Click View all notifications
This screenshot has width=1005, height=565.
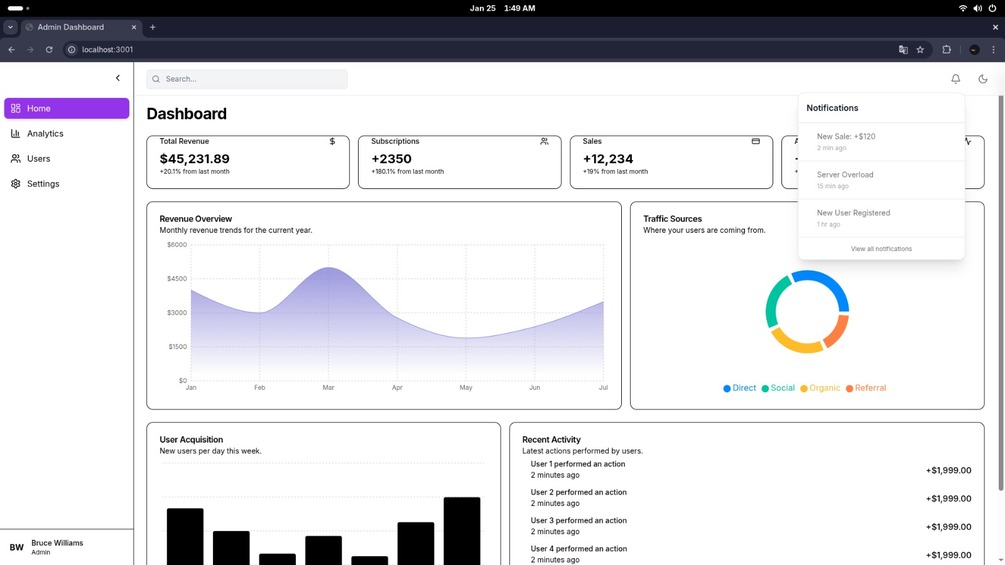tap(881, 249)
